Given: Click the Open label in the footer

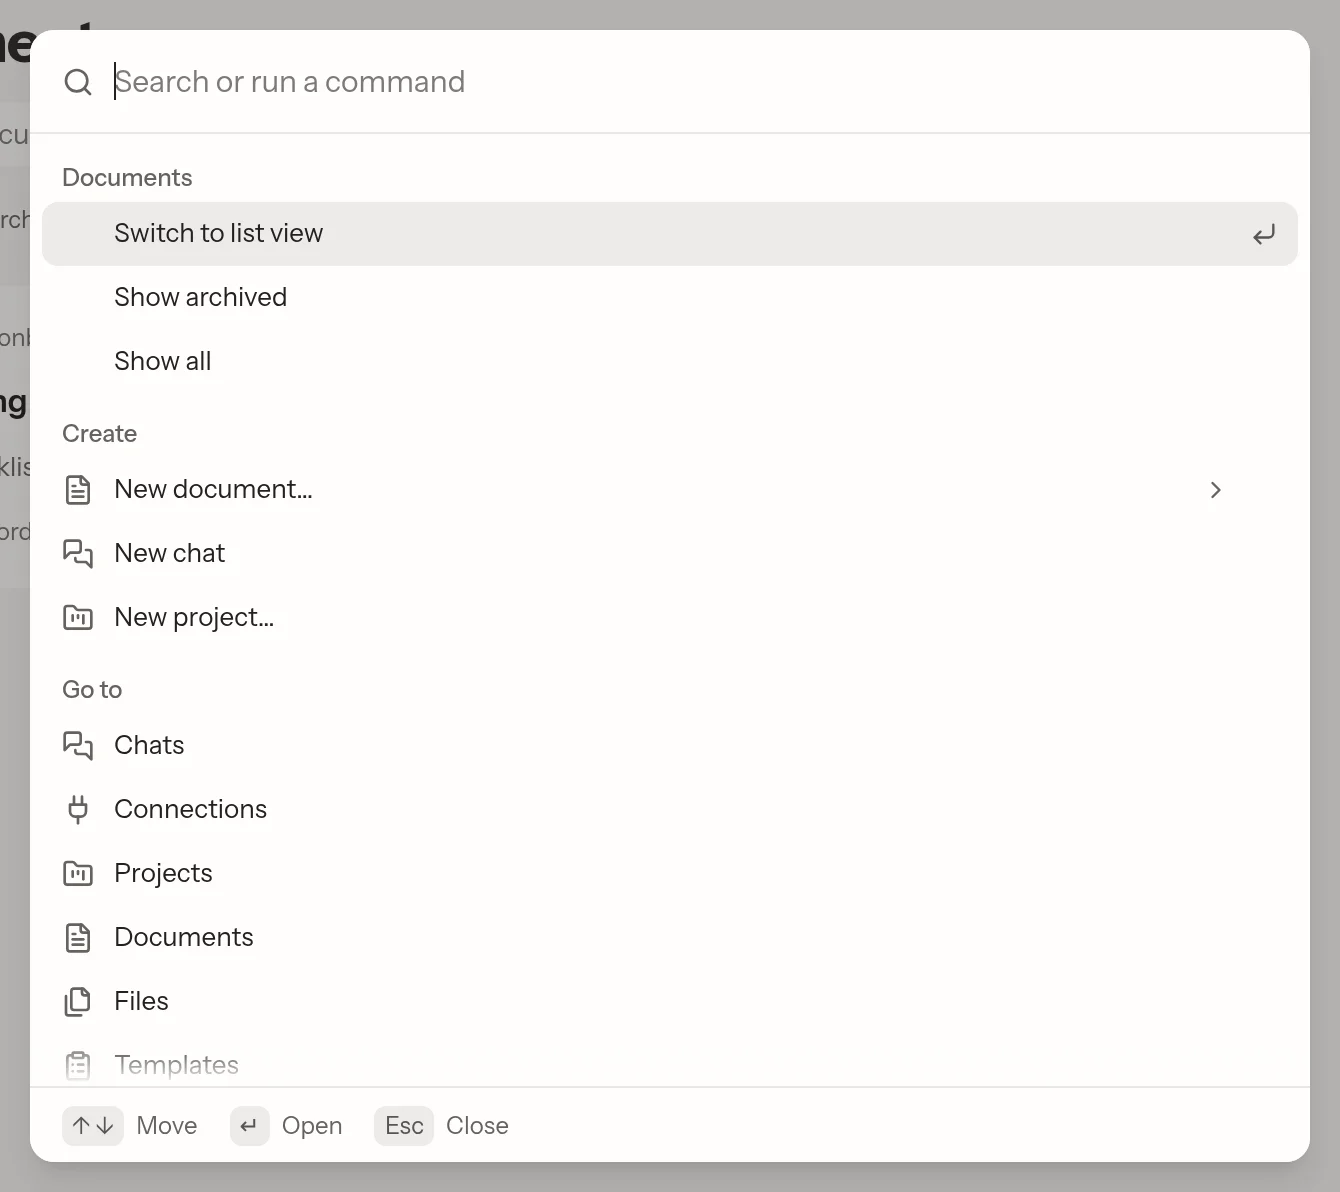Looking at the screenshot, I should click(x=312, y=1126).
